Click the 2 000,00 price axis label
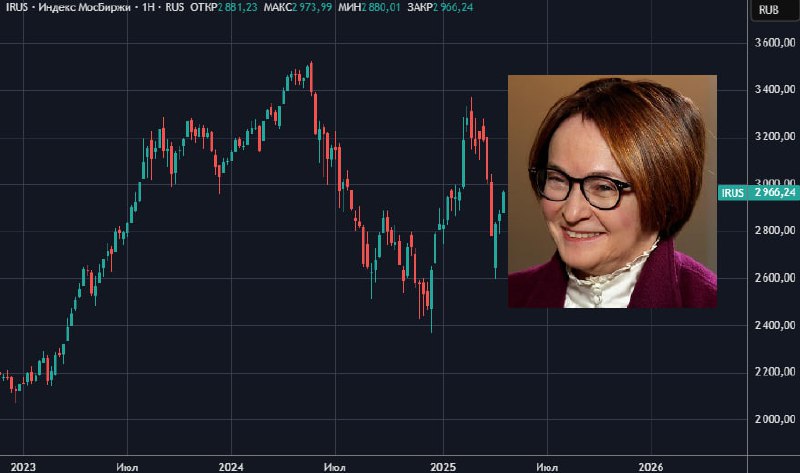The height and width of the screenshot is (473, 800). (x=774, y=419)
